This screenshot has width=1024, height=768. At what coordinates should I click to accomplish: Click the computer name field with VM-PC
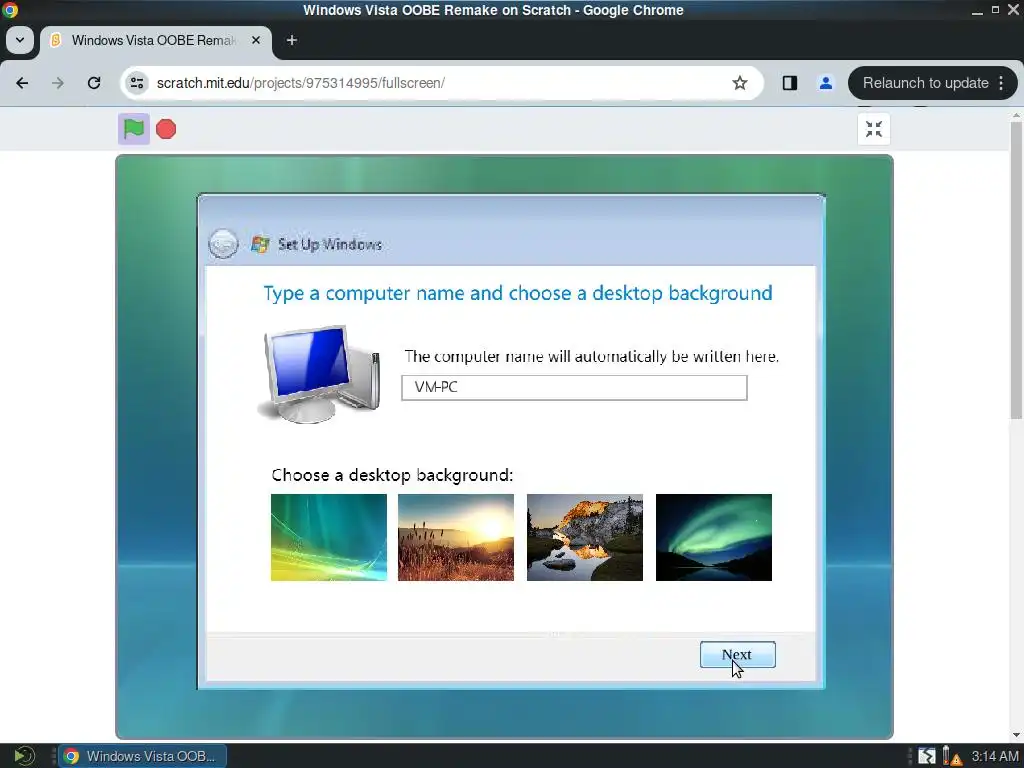[x=574, y=387]
